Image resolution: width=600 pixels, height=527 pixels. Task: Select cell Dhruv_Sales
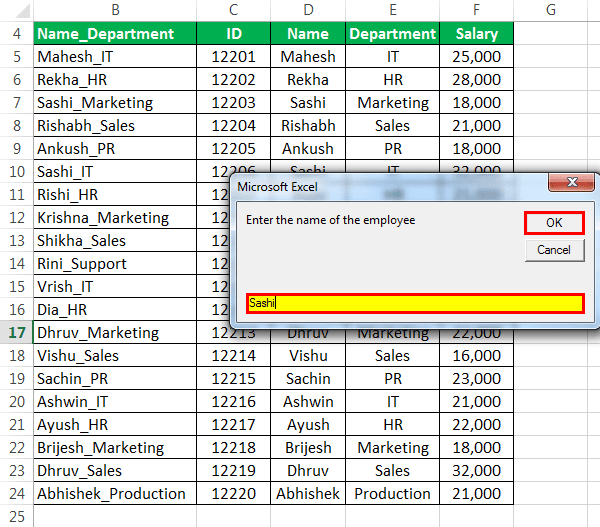[115, 470]
